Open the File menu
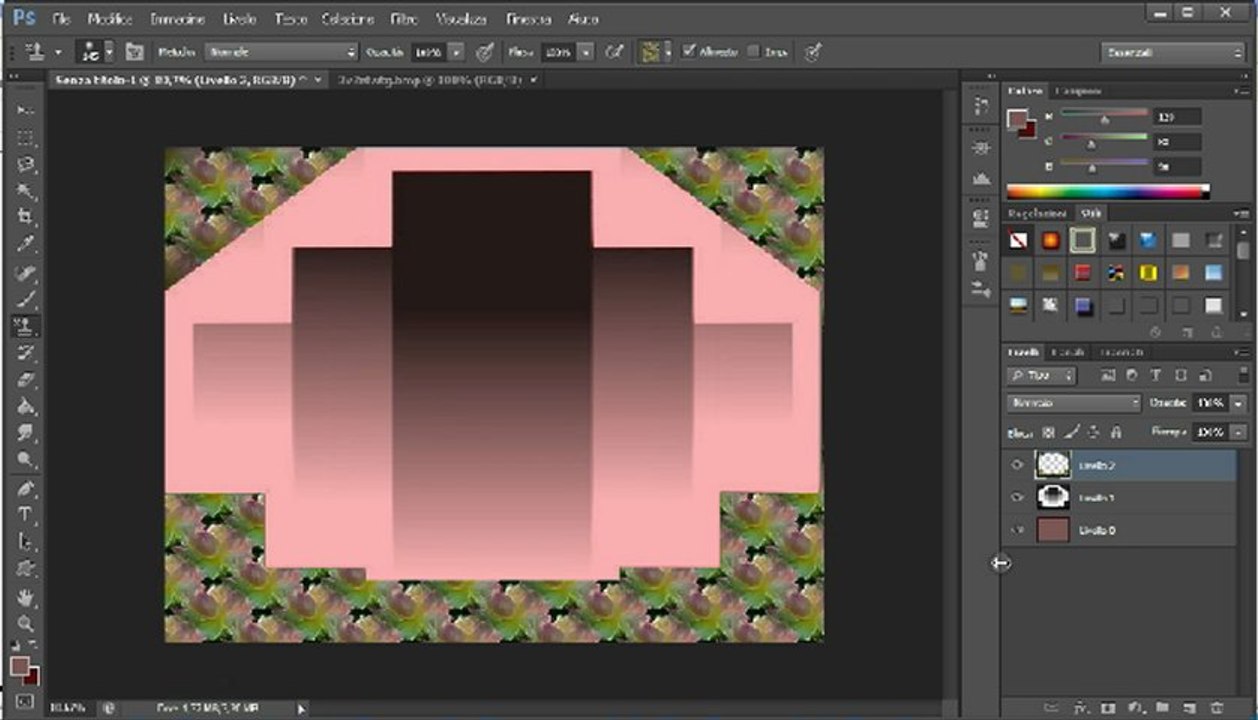The image size is (1258, 720). pyautogui.click(x=61, y=19)
